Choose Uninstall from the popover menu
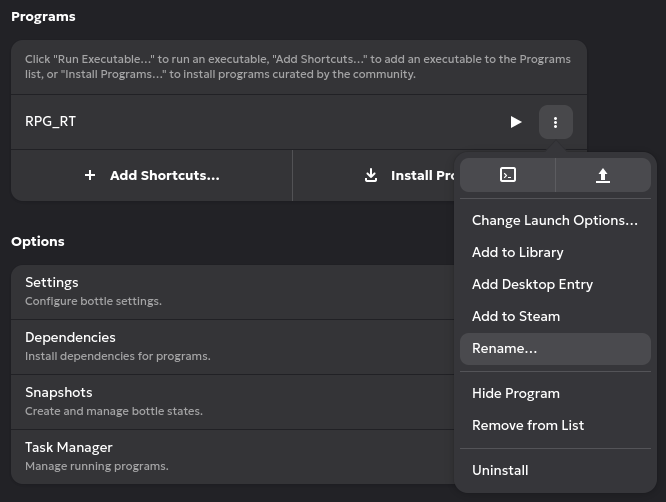The width and height of the screenshot is (666, 502). click(x=500, y=470)
